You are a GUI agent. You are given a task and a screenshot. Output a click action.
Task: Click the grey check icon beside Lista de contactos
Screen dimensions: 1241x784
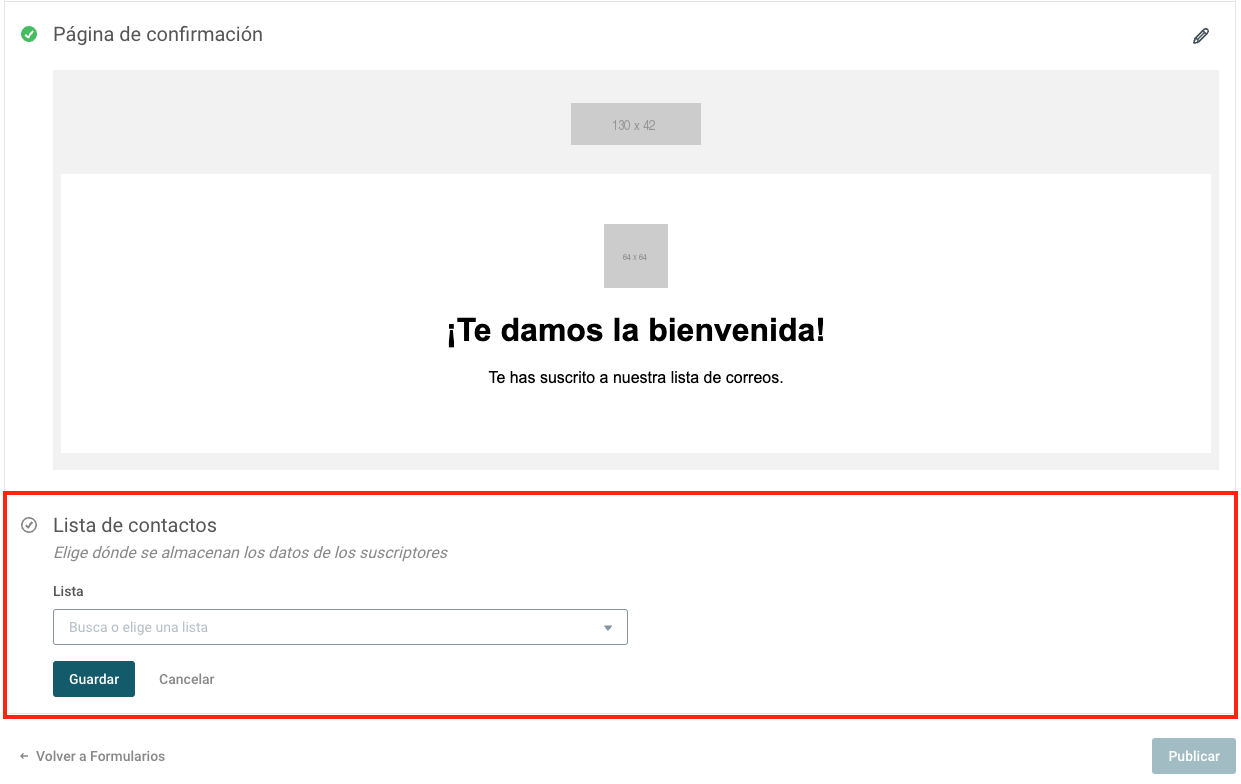point(29,525)
